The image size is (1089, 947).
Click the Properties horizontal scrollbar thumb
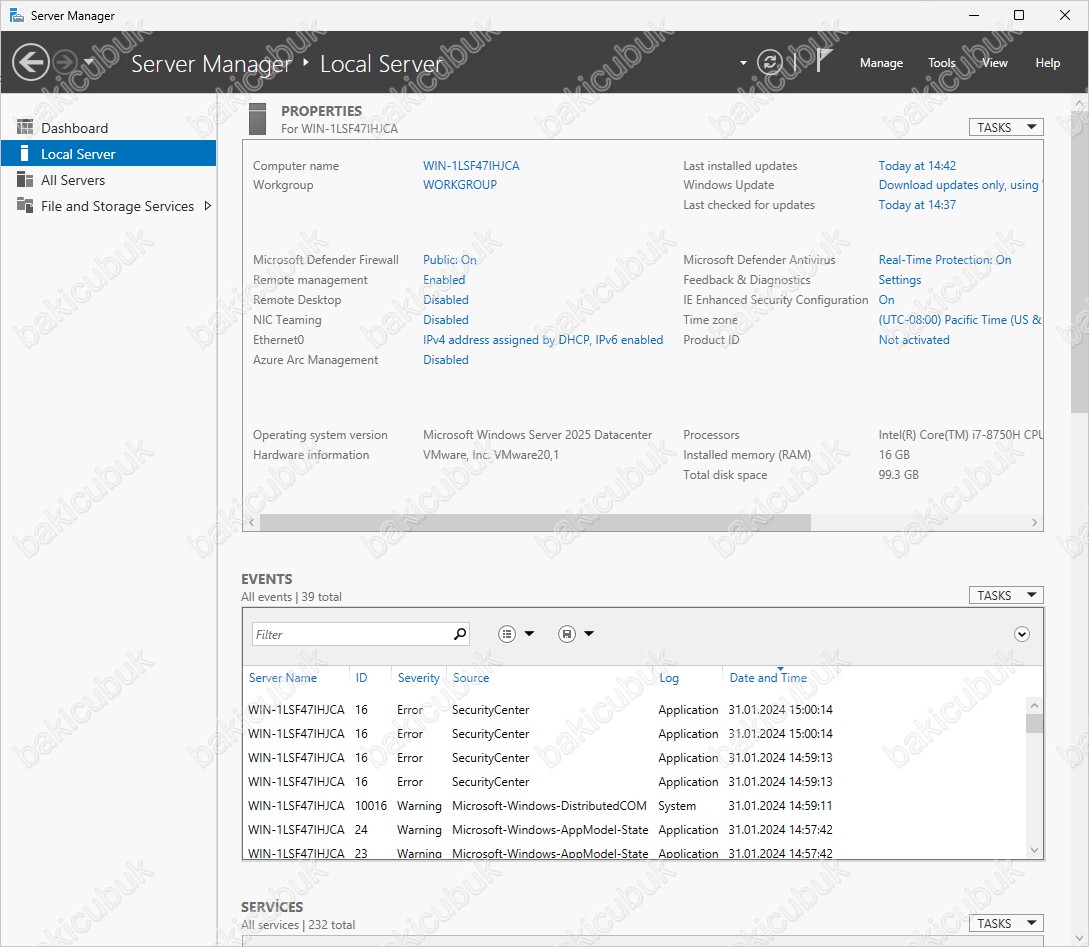[x=535, y=523]
